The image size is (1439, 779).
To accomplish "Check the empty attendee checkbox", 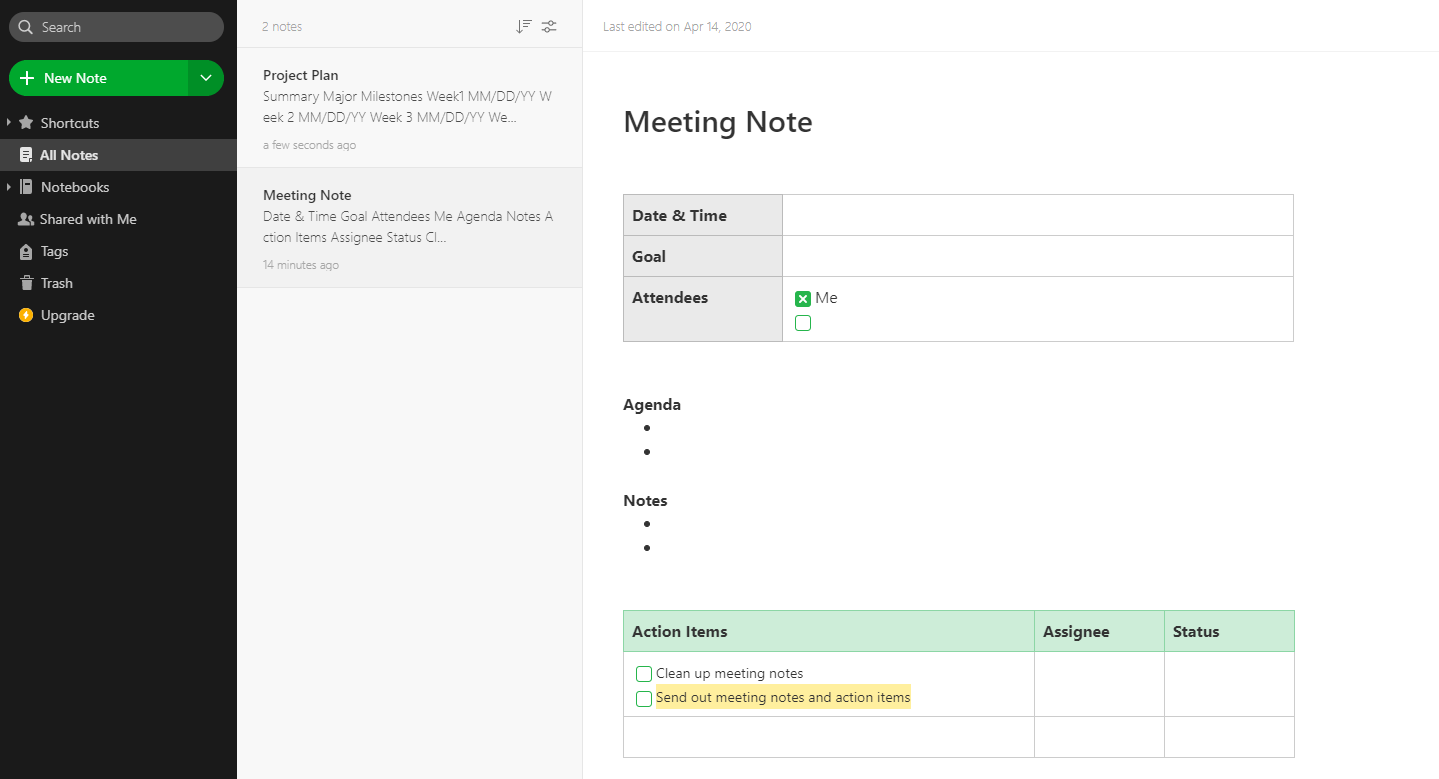I will [x=803, y=322].
